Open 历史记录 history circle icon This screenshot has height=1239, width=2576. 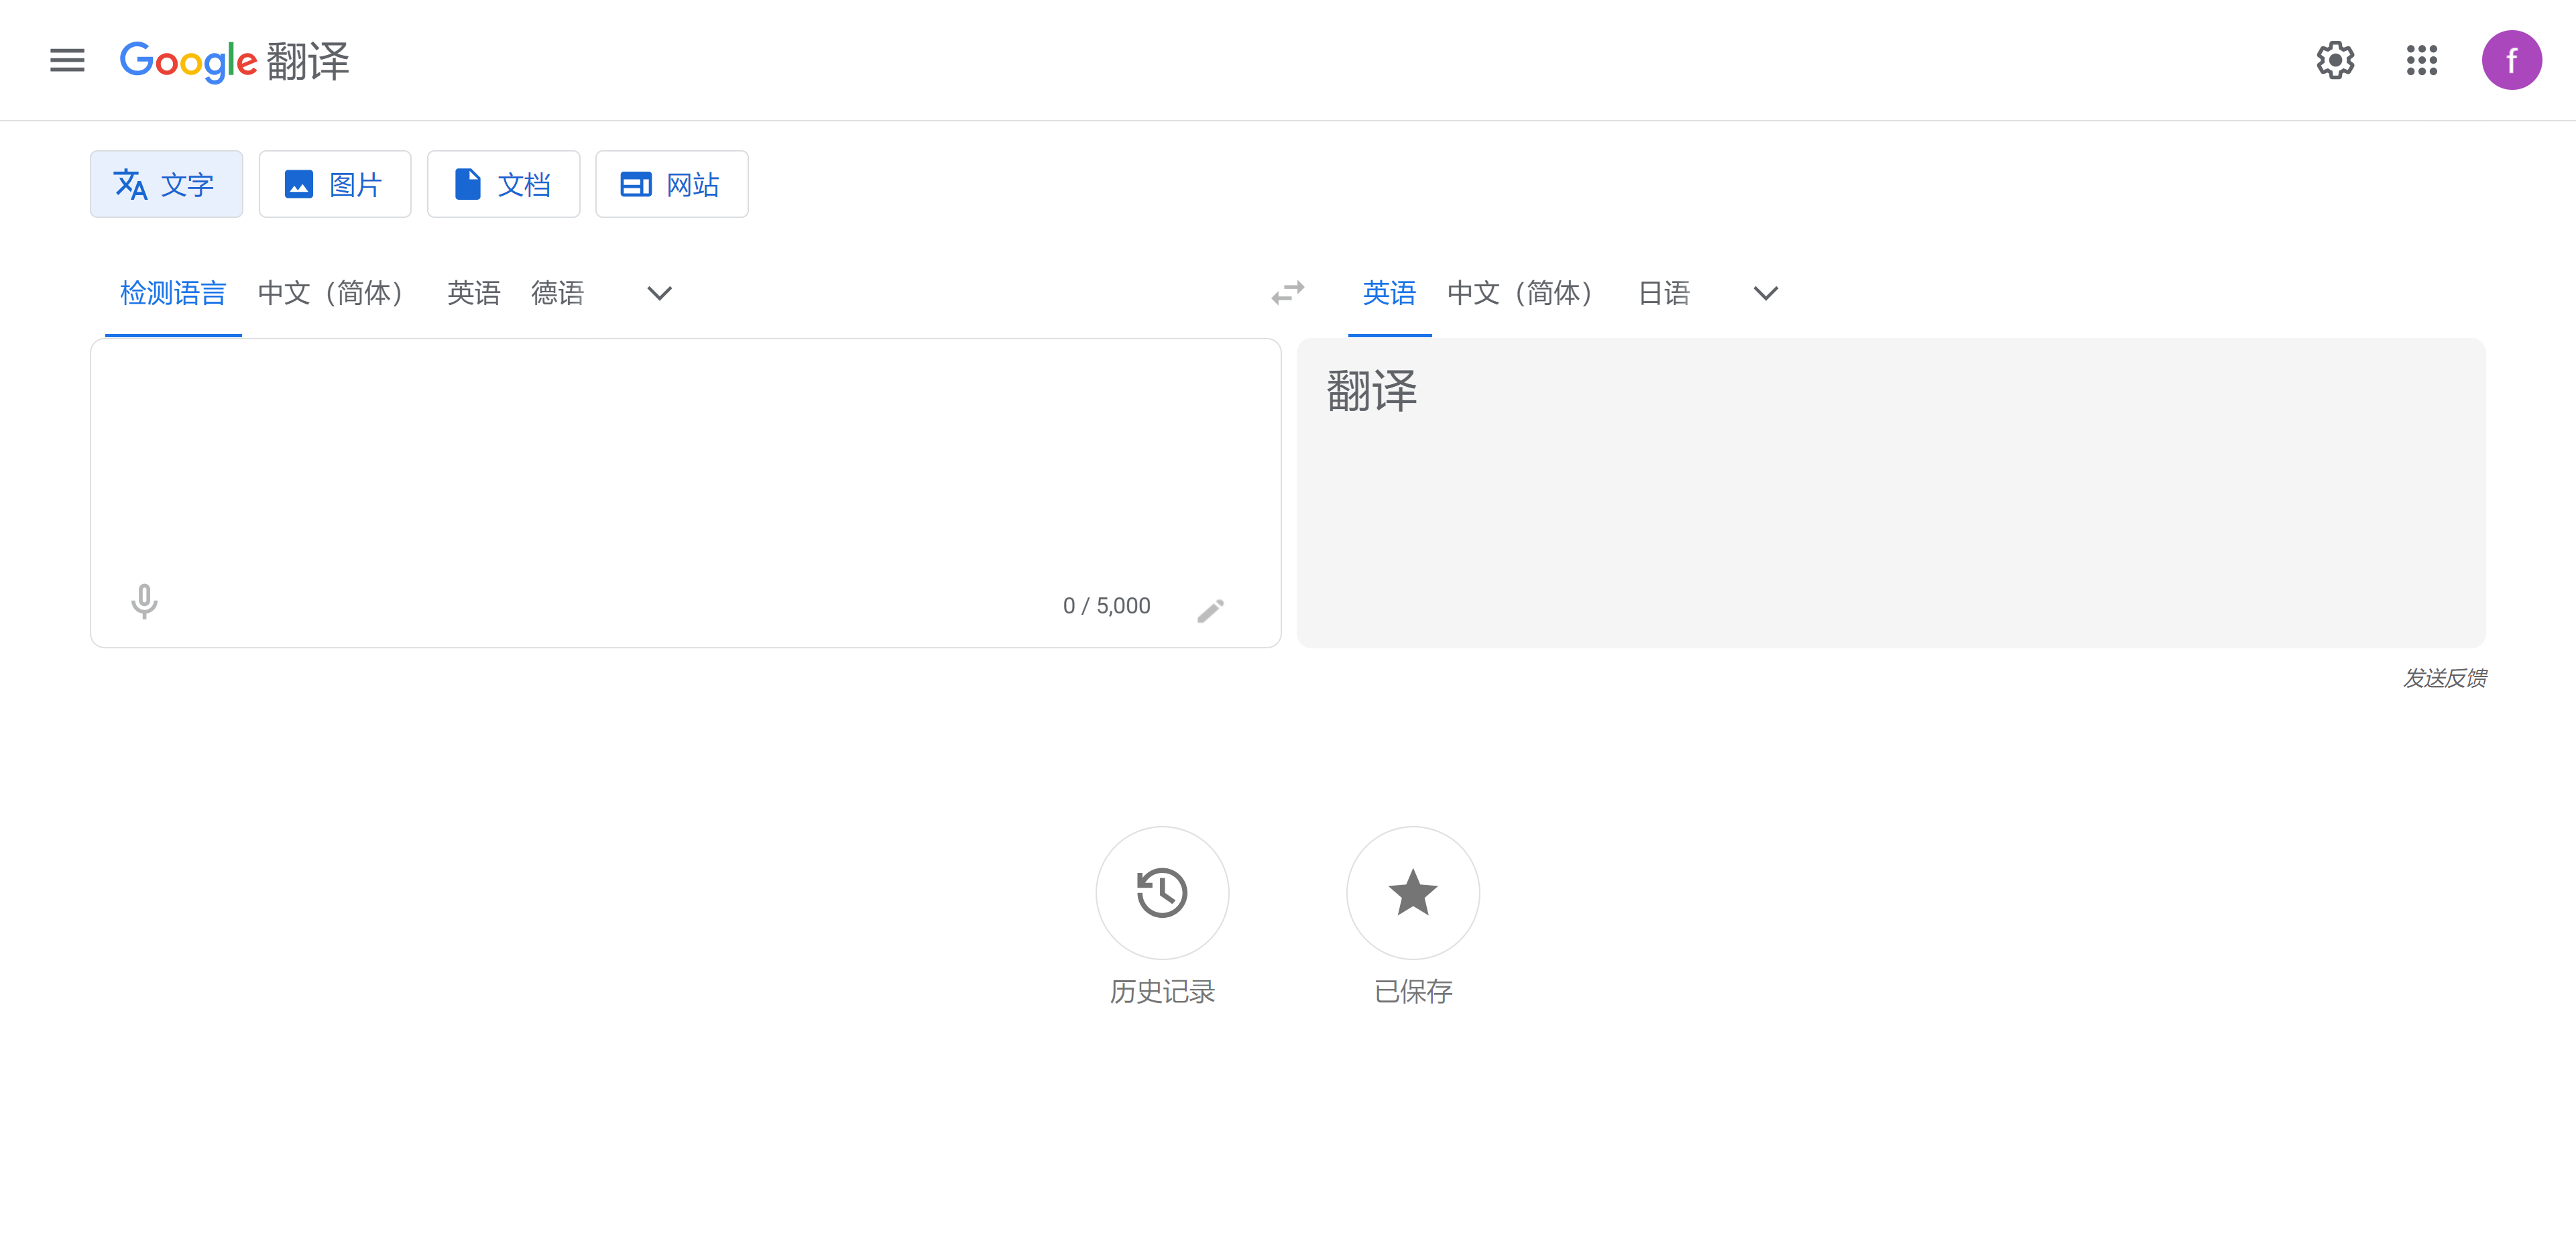click(1161, 892)
